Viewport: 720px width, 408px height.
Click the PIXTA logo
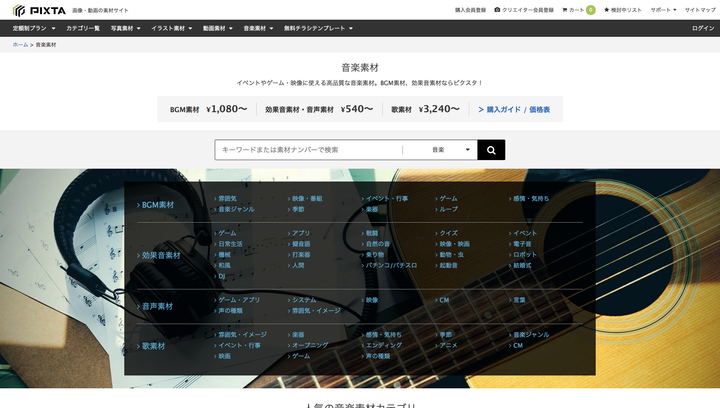(39, 10)
